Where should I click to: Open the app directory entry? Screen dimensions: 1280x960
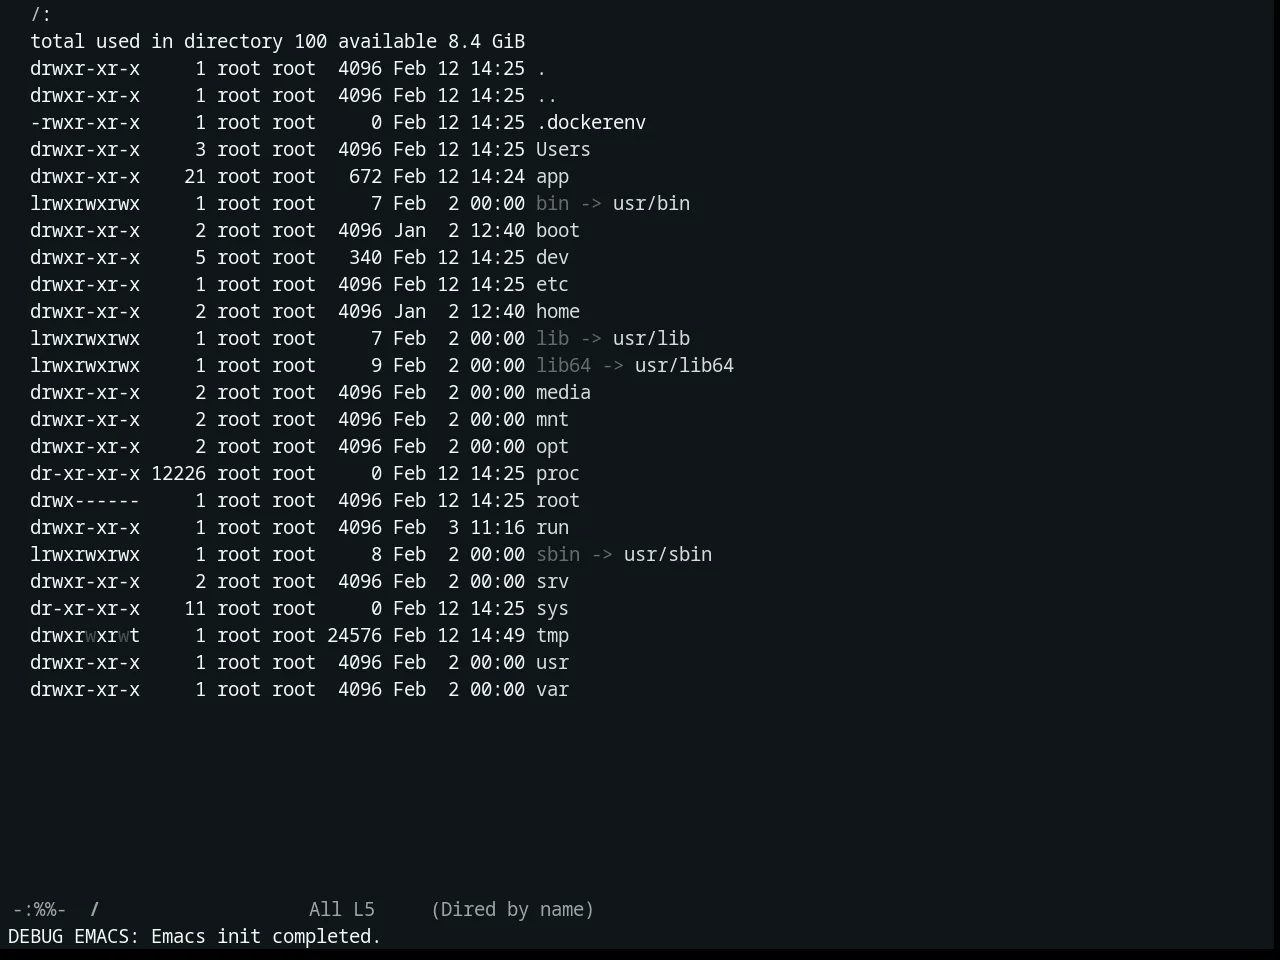(x=552, y=176)
